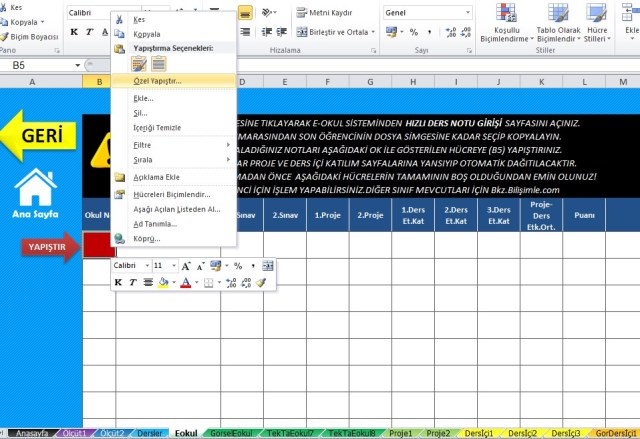Toggle italic in the mini toolbar
640x439 pixels.
pyautogui.click(x=132, y=283)
